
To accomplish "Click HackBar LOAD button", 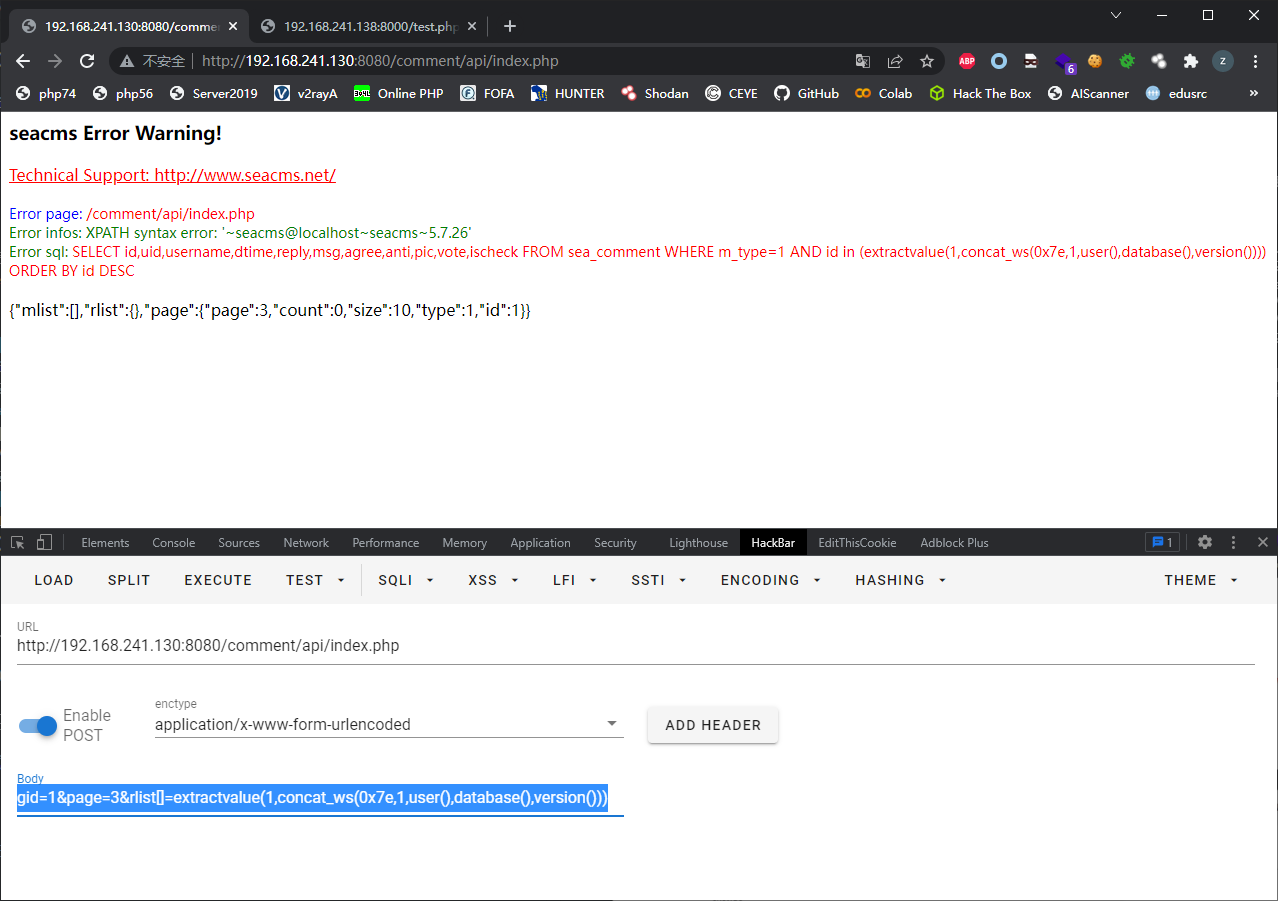I will [54, 580].
